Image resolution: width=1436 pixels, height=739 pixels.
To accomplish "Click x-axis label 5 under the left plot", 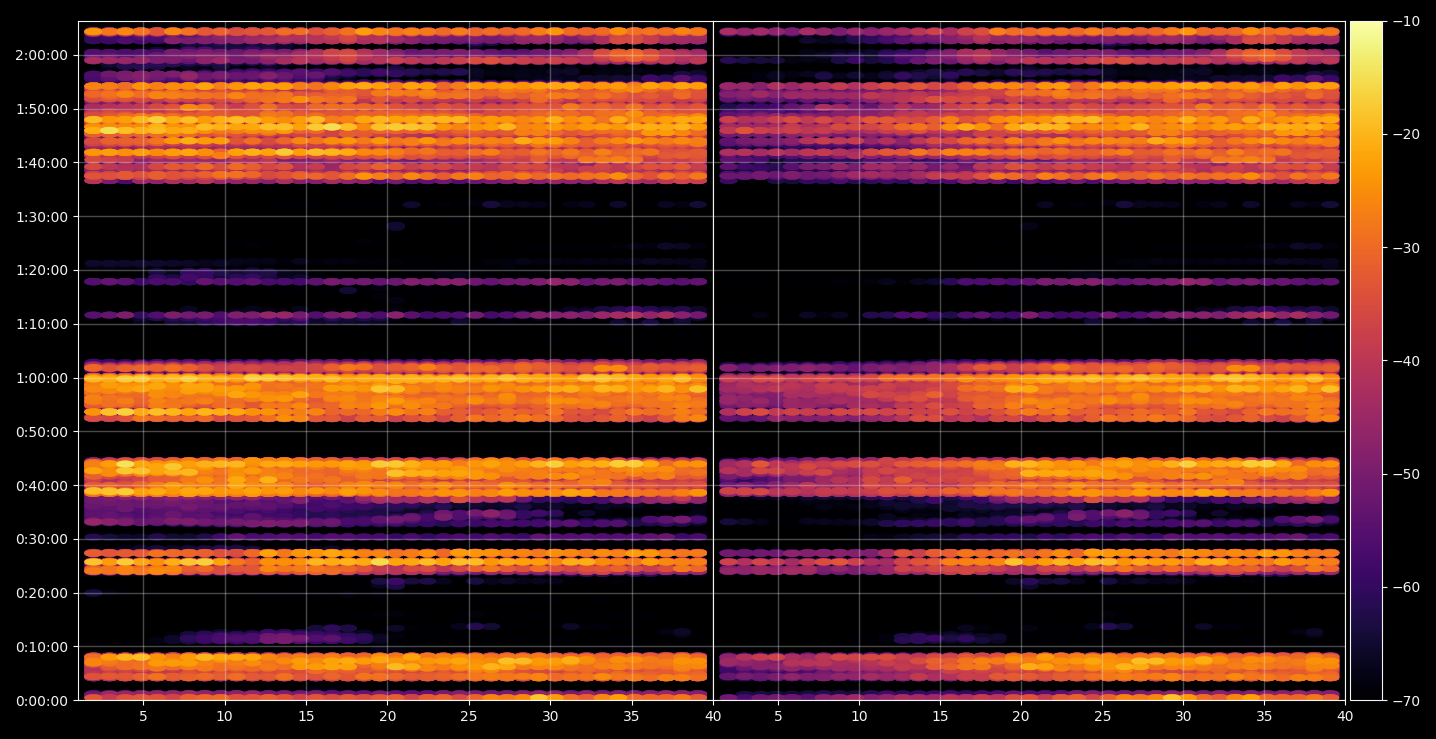I will pos(143,716).
